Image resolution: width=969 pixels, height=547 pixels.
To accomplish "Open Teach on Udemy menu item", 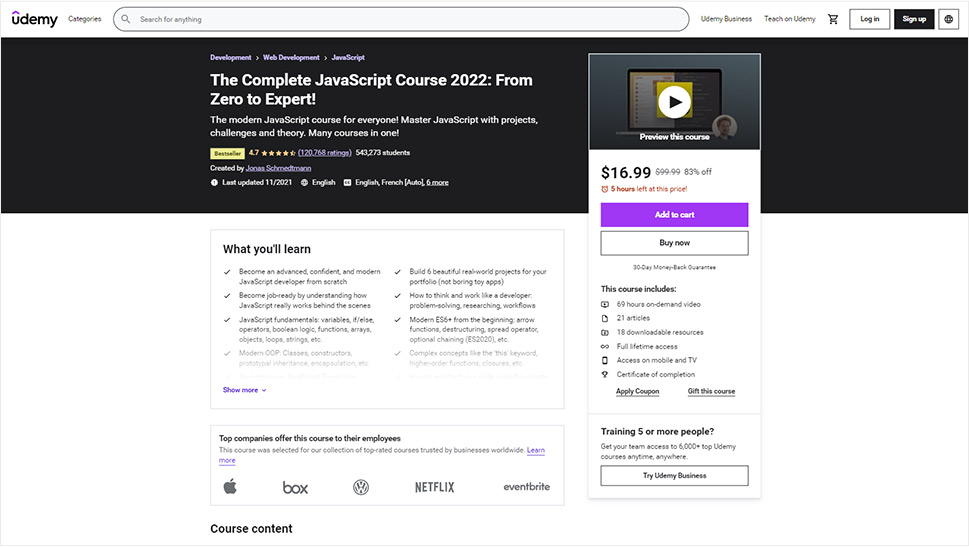I will [790, 19].
